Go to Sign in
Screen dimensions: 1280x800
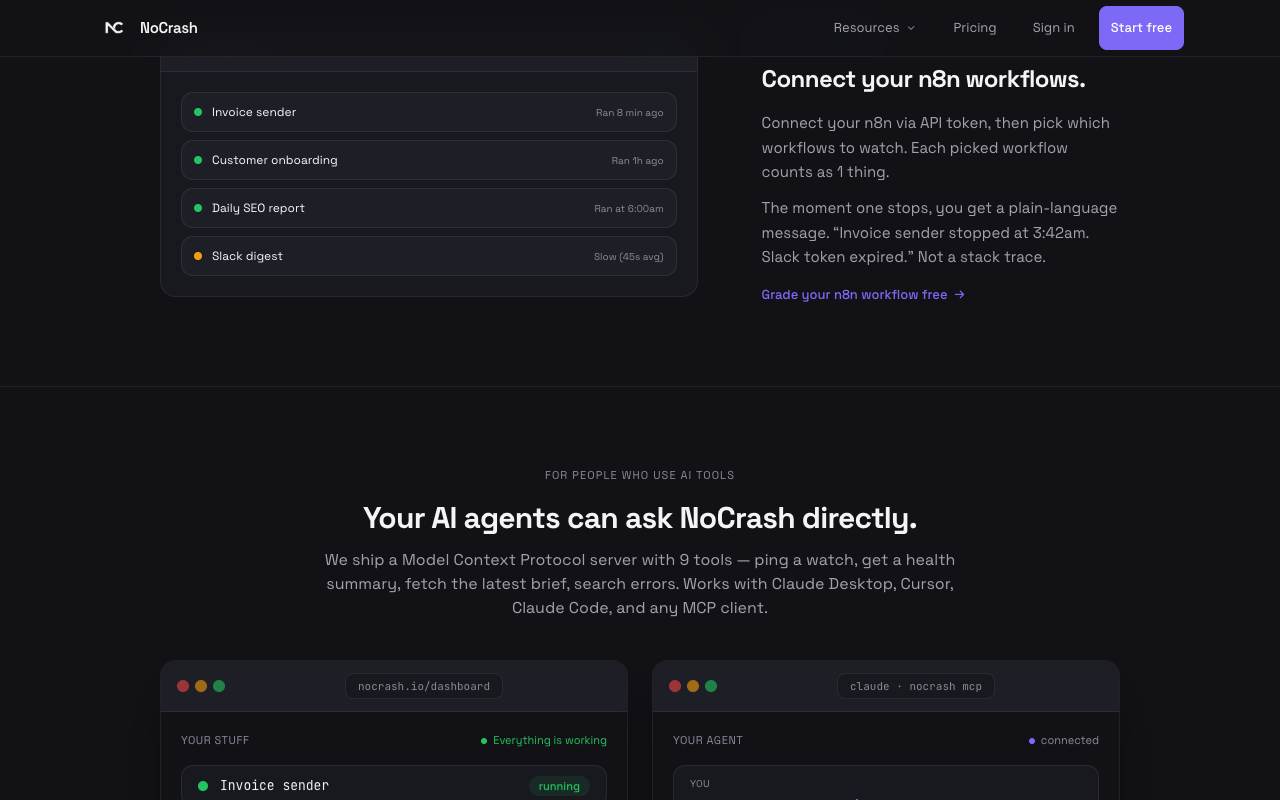click(x=1053, y=28)
